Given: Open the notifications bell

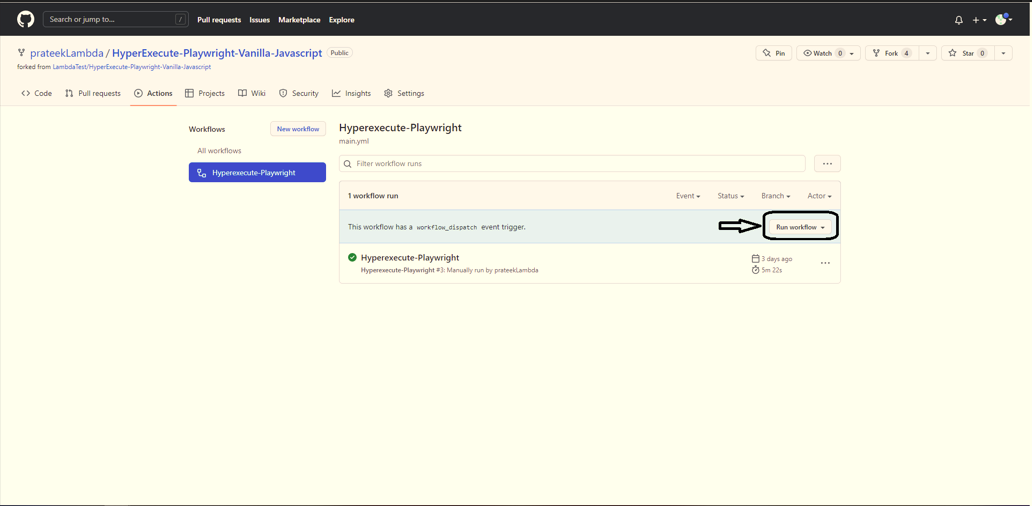Looking at the screenshot, I should coord(958,20).
